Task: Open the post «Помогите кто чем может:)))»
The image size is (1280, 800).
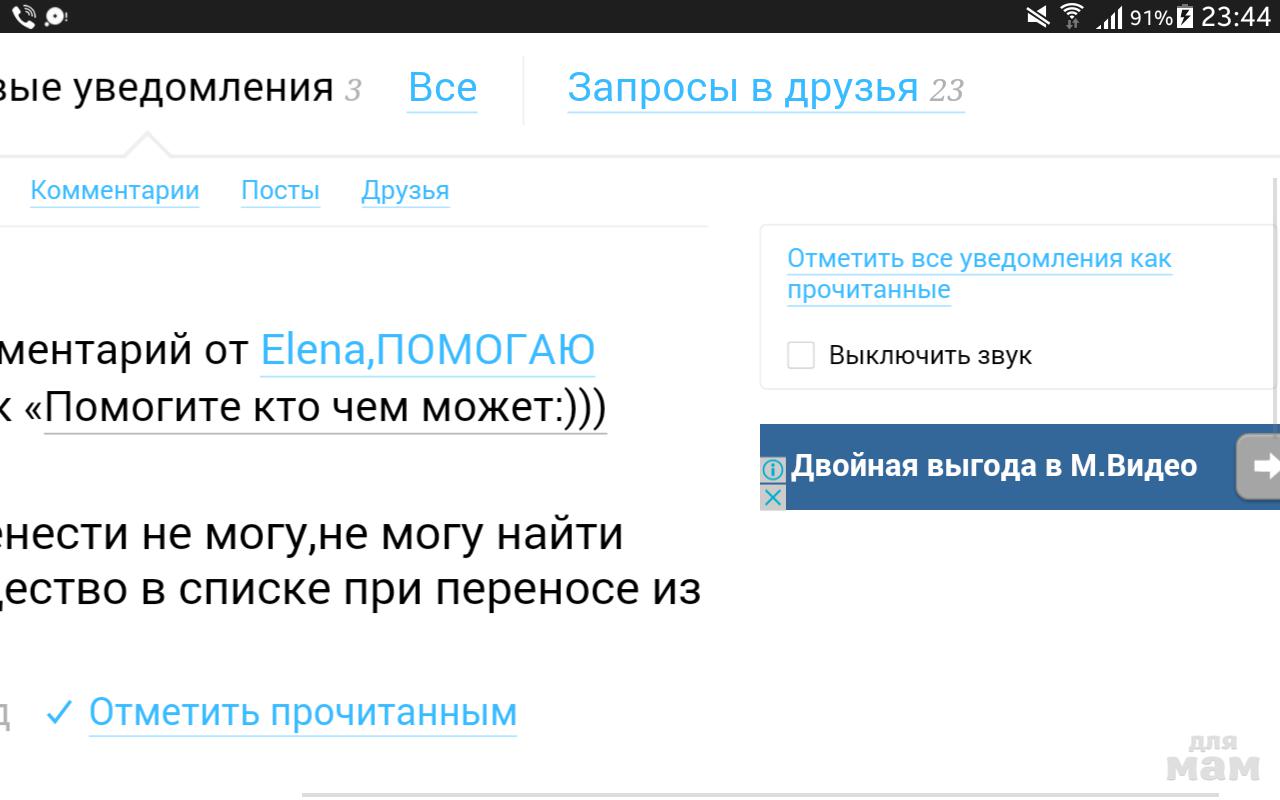Action: pyautogui.click(x=325, y=408)
